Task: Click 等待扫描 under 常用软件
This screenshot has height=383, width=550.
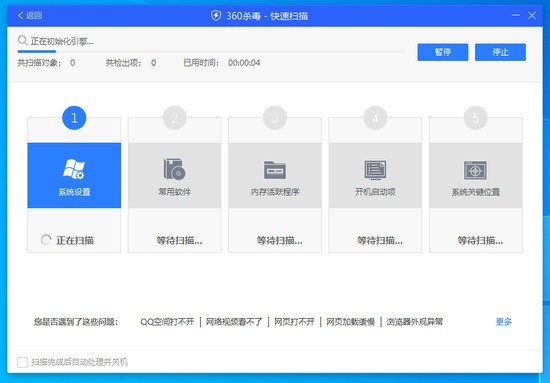Action: pos(179,241)
